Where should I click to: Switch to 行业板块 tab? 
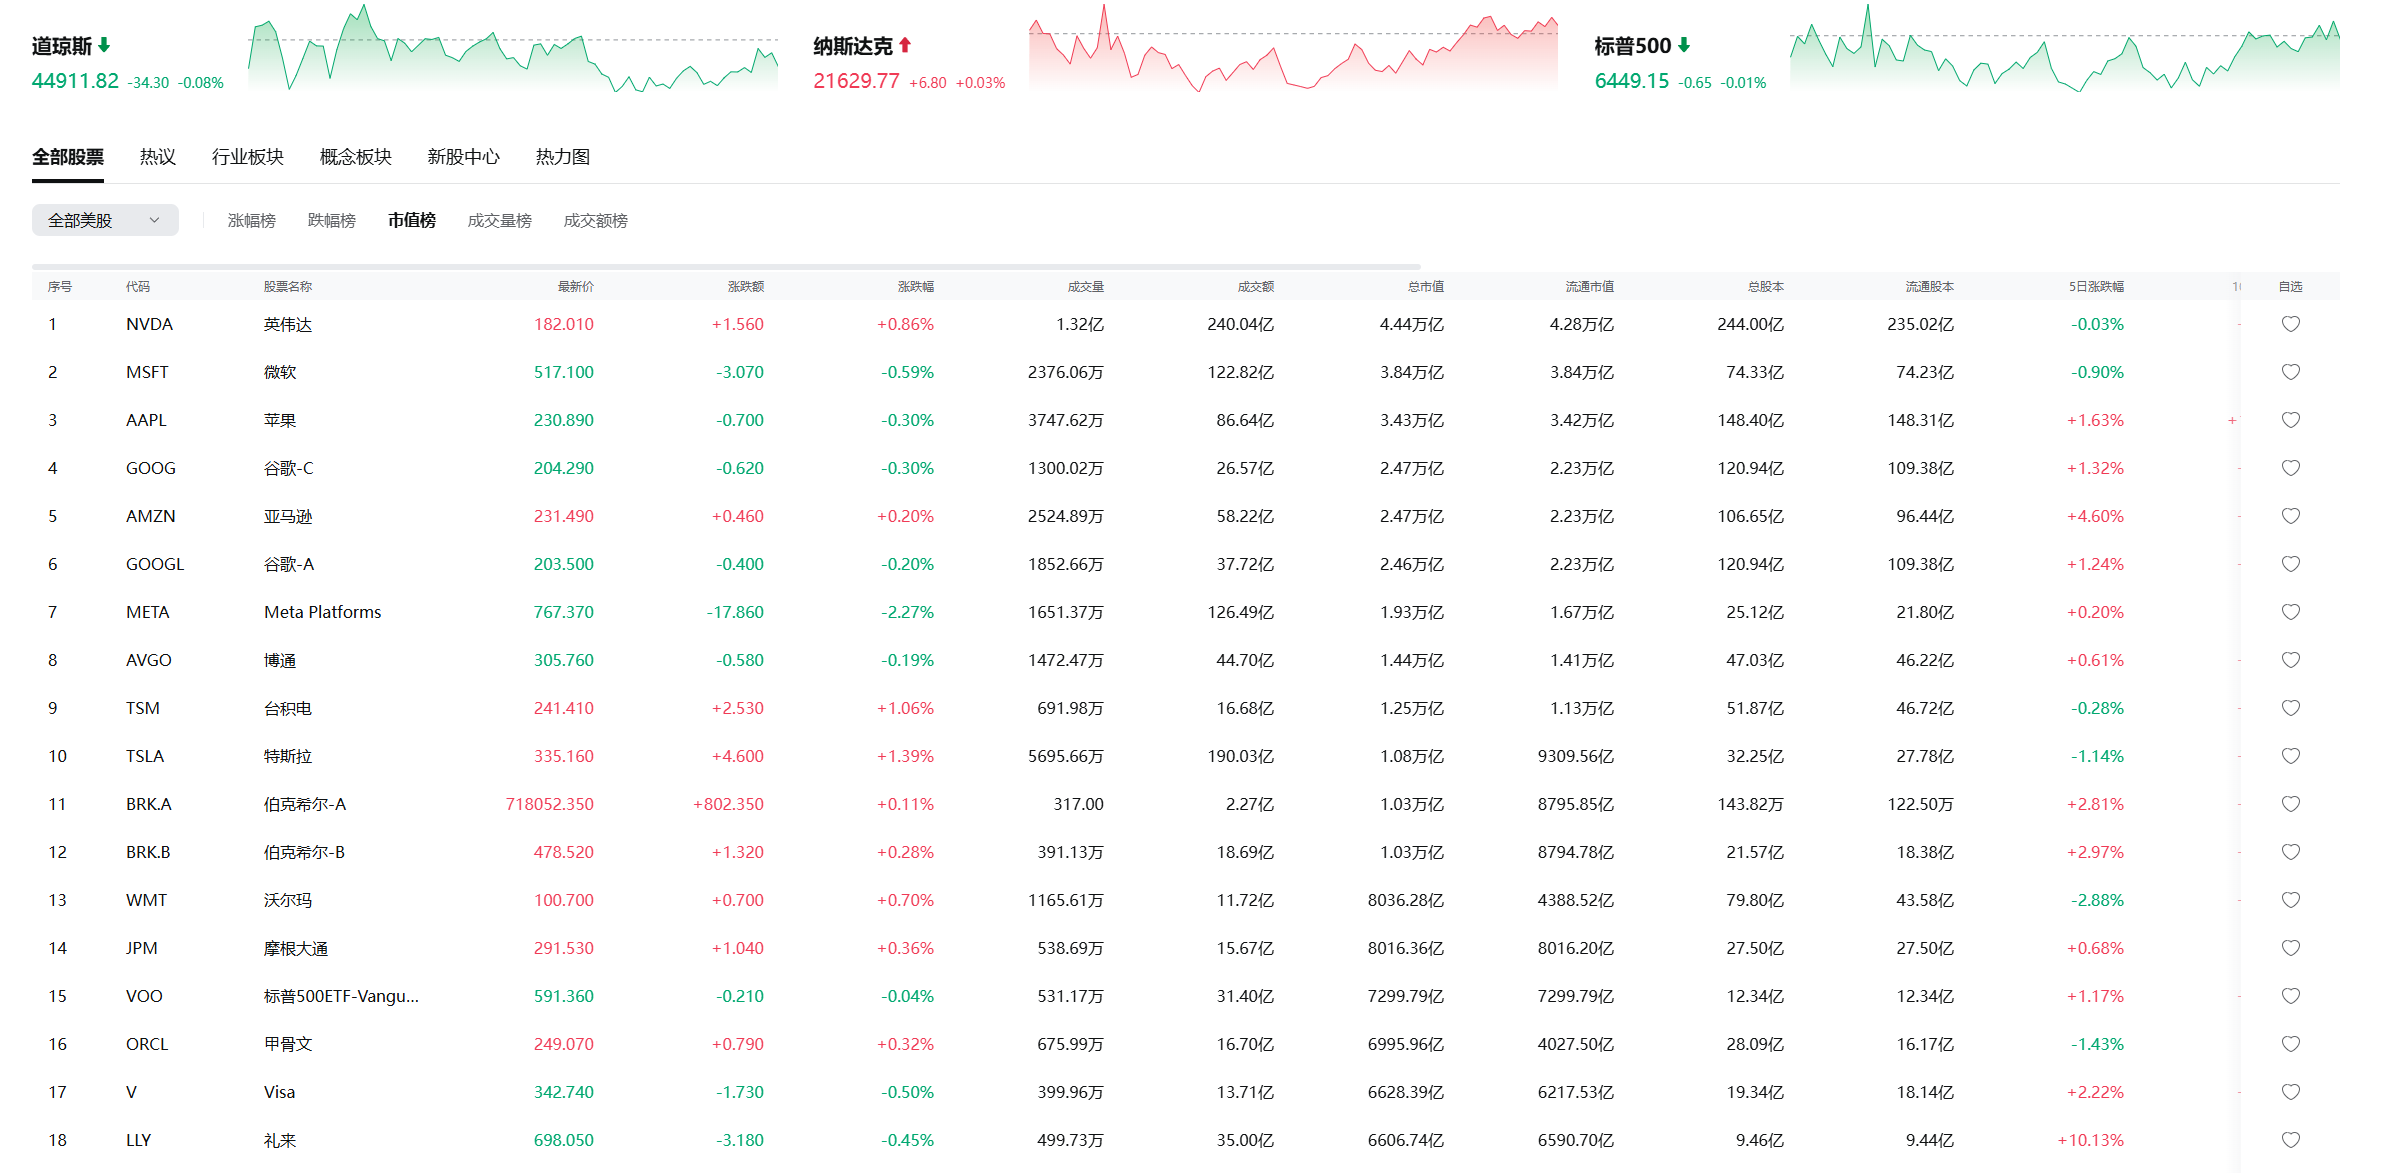tap(248, 157)
